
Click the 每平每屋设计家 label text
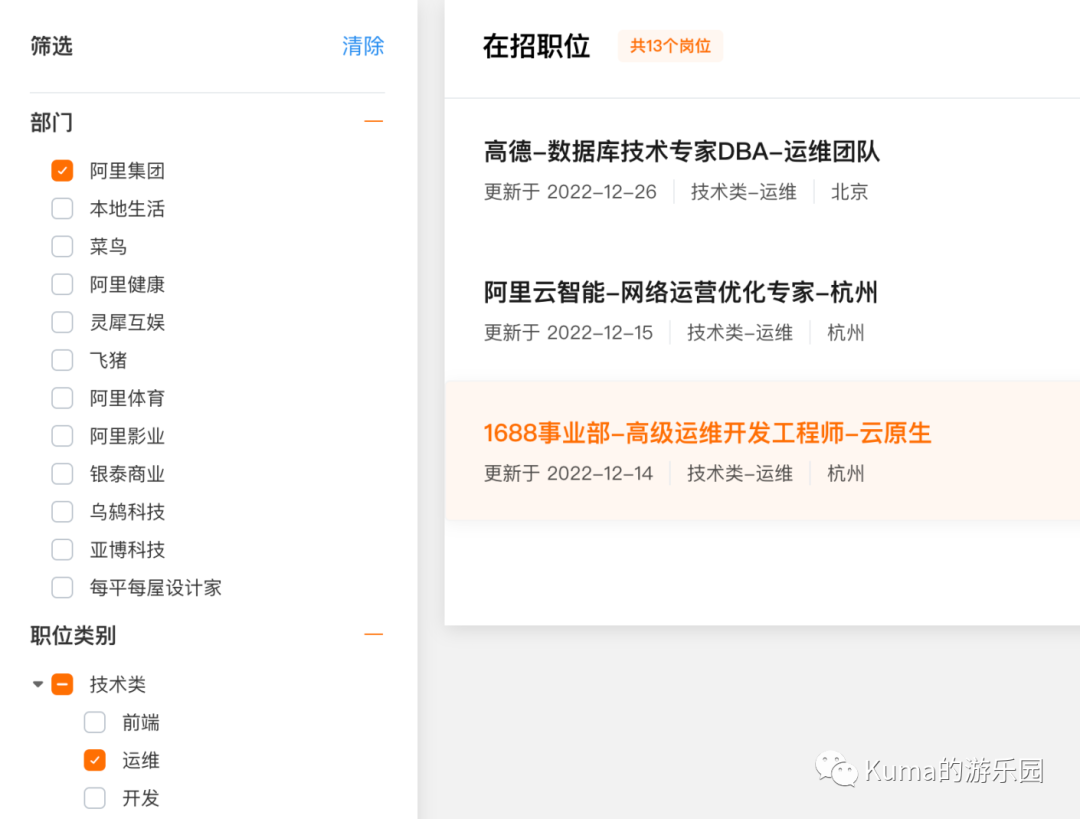[156, 588]
